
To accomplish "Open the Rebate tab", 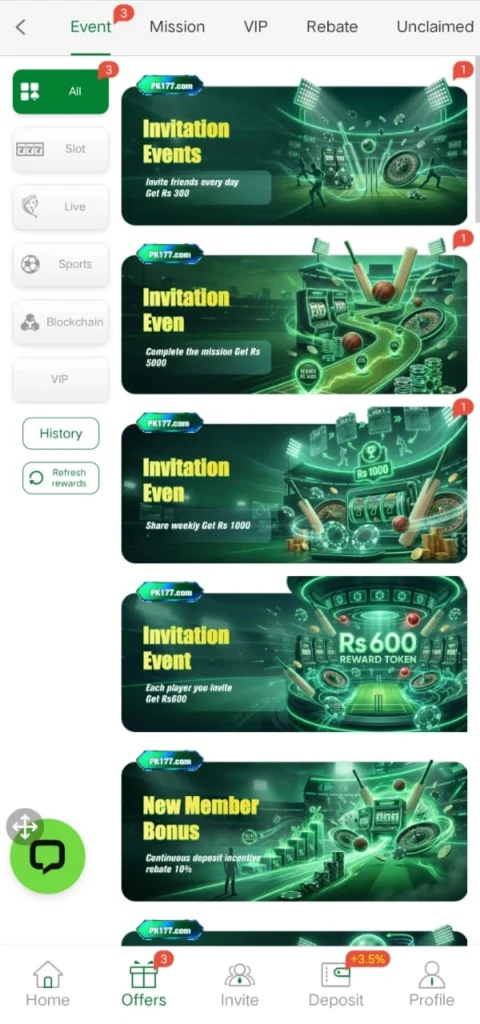I will [x=332, y=27].
